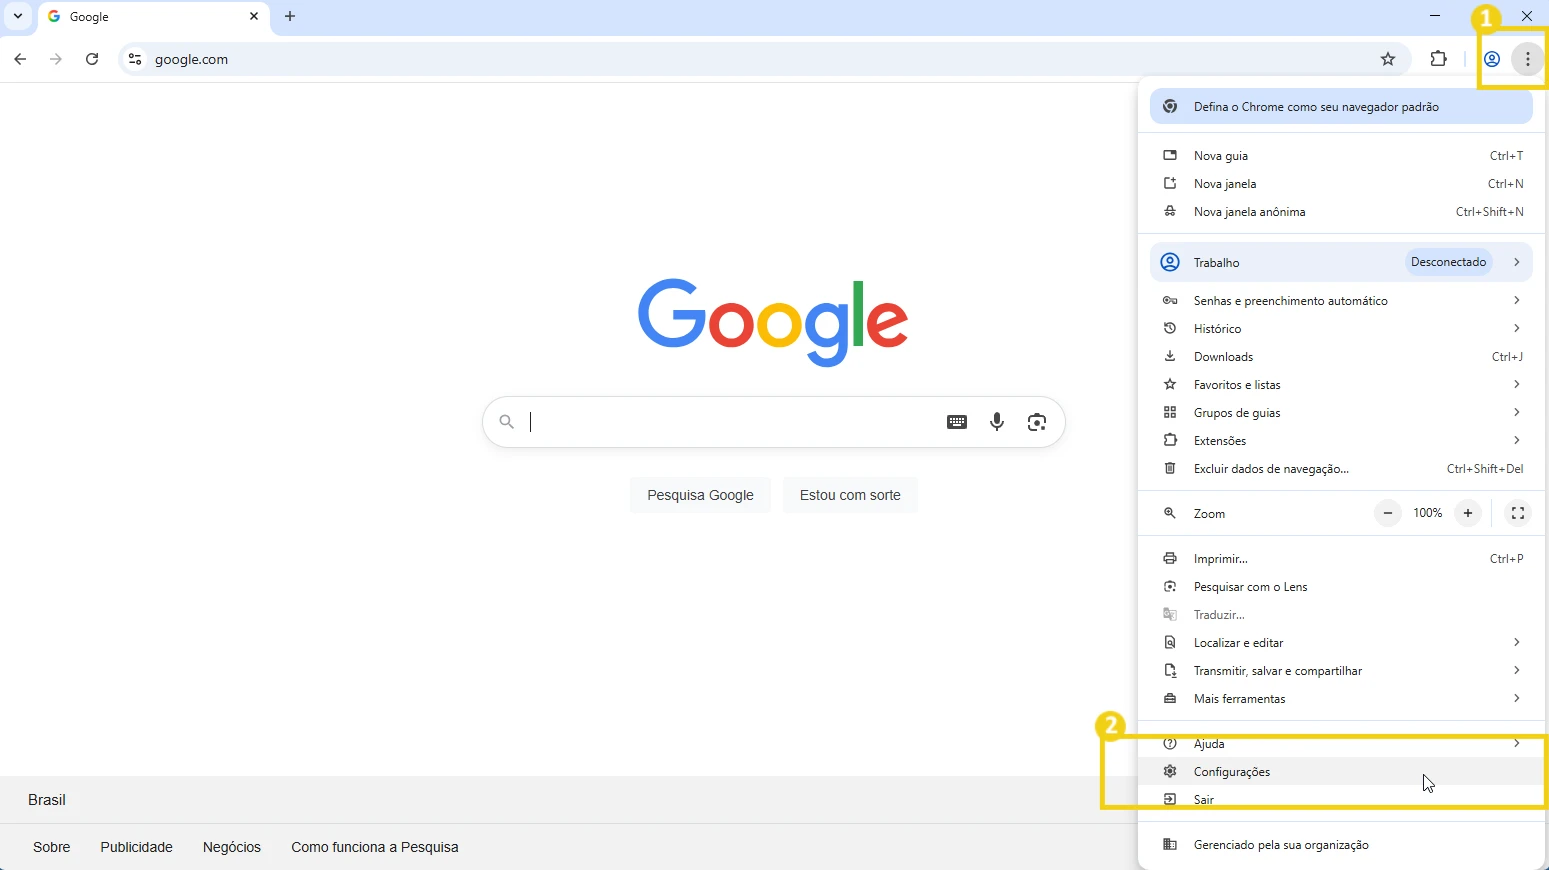This screenshot has width=1549, height=870.
Task: Enter full screen mode icon
Action: click(x=1518, y=513)
